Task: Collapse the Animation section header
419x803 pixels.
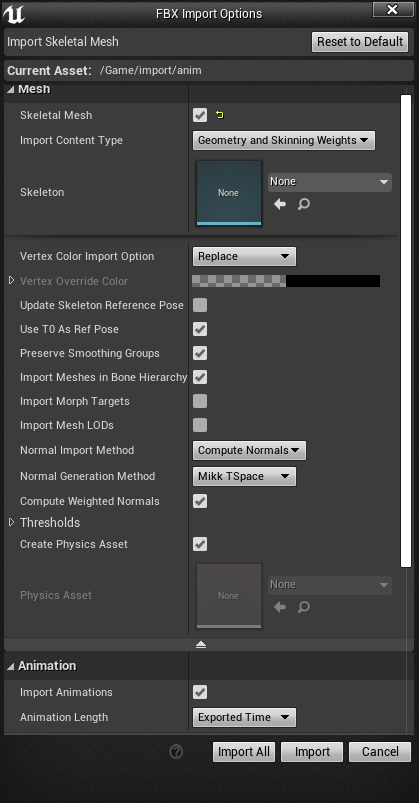Action: coord(41,666)
